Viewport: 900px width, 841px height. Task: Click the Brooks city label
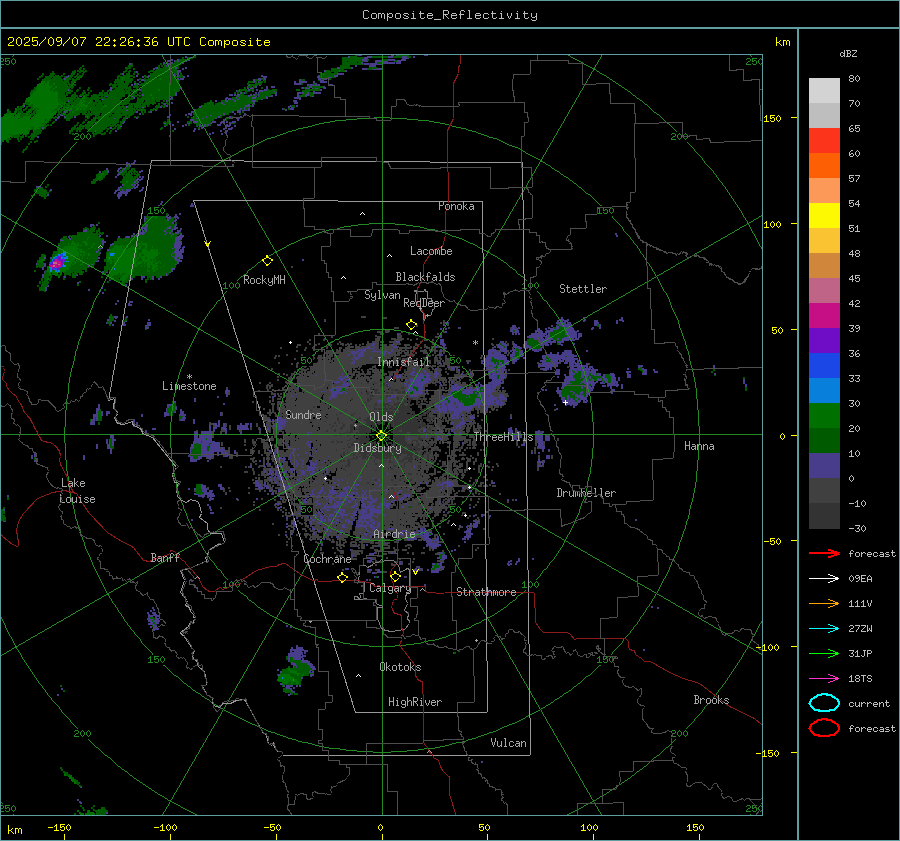711,700
